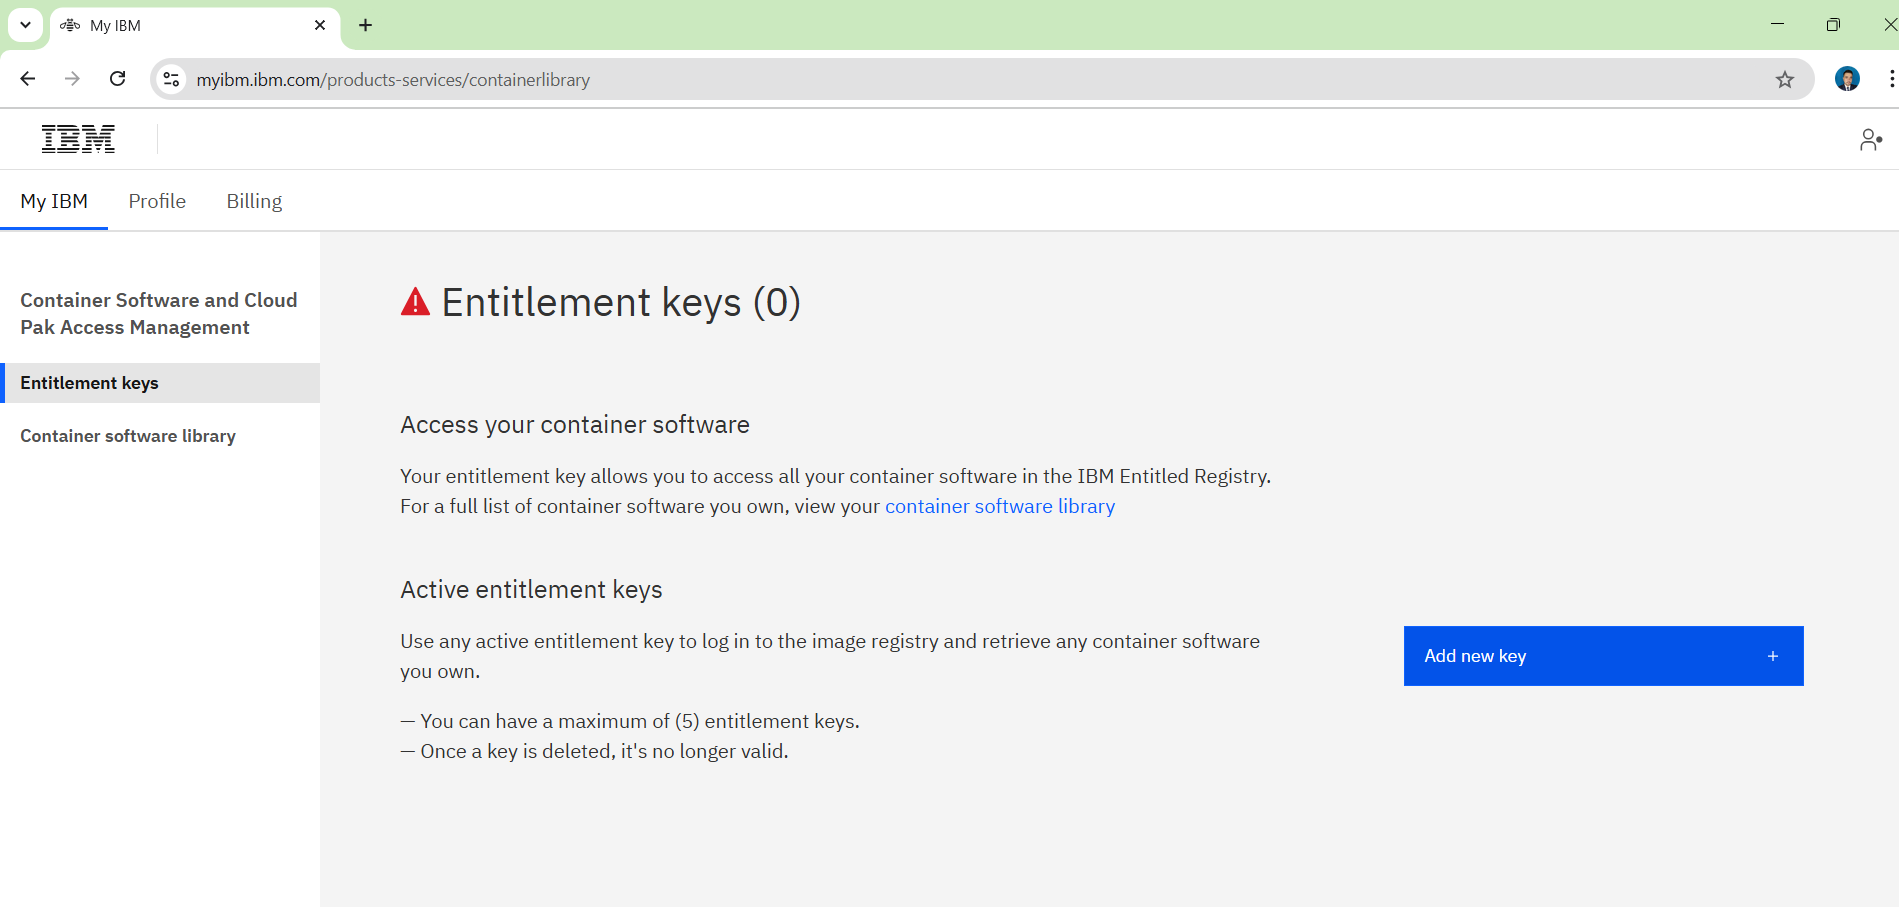Image resolution: width=1899 pixels, height=907 pixels.
Task: Switch to the Billing tab
Action: click(x=254, y=201)
